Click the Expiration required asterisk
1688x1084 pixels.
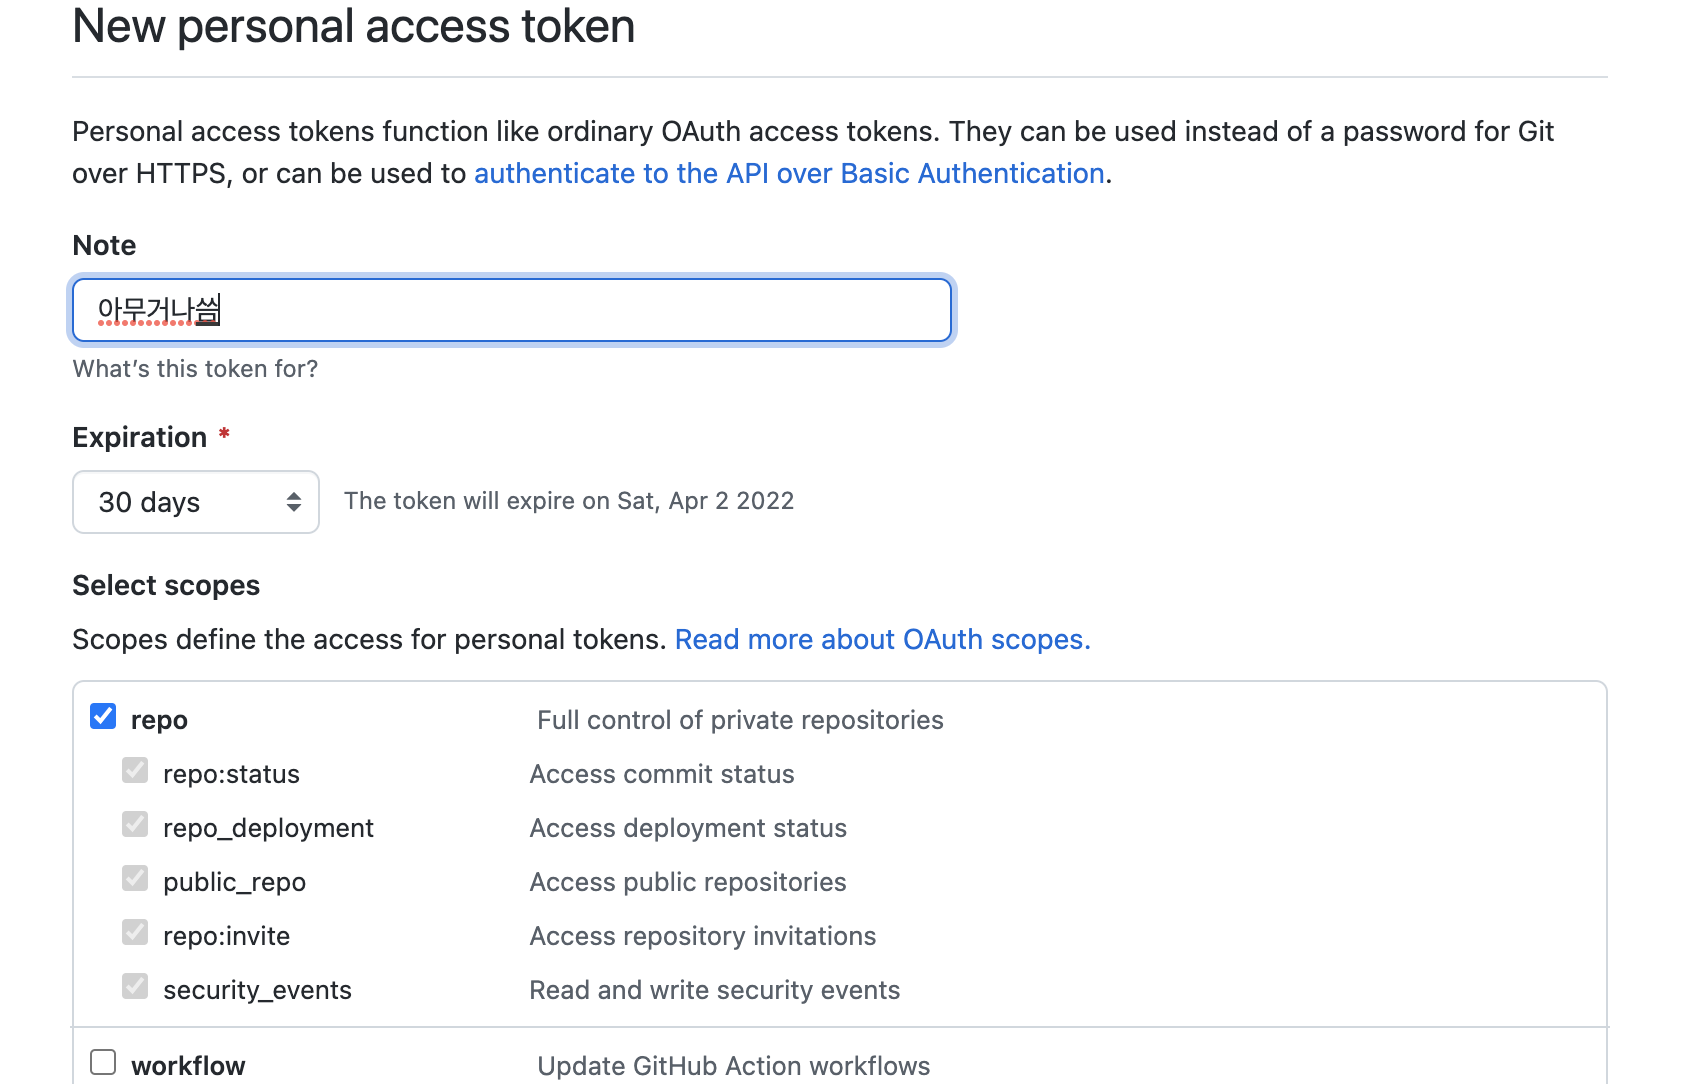[223, 434]
